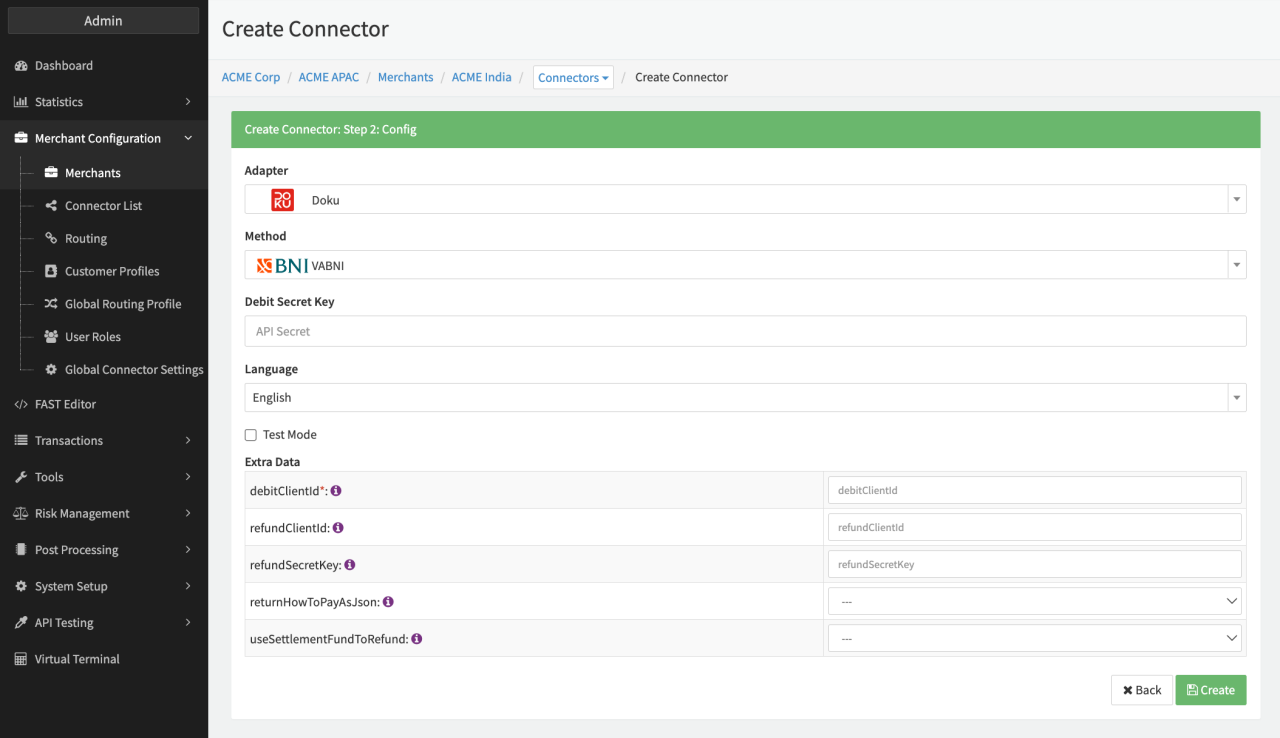Click the Risk Management scales icon

click(x=21, y=514)
